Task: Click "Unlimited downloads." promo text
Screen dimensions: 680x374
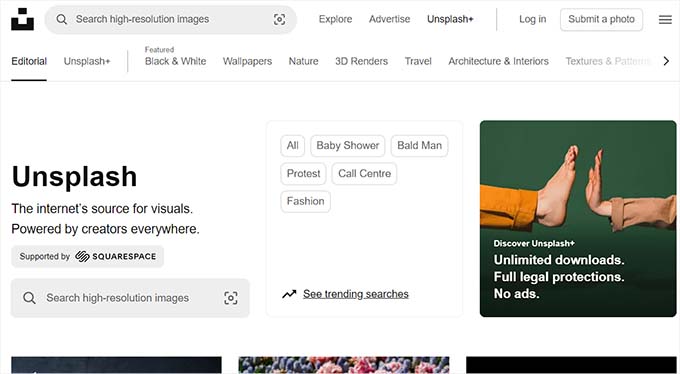Action: (559, 260)
